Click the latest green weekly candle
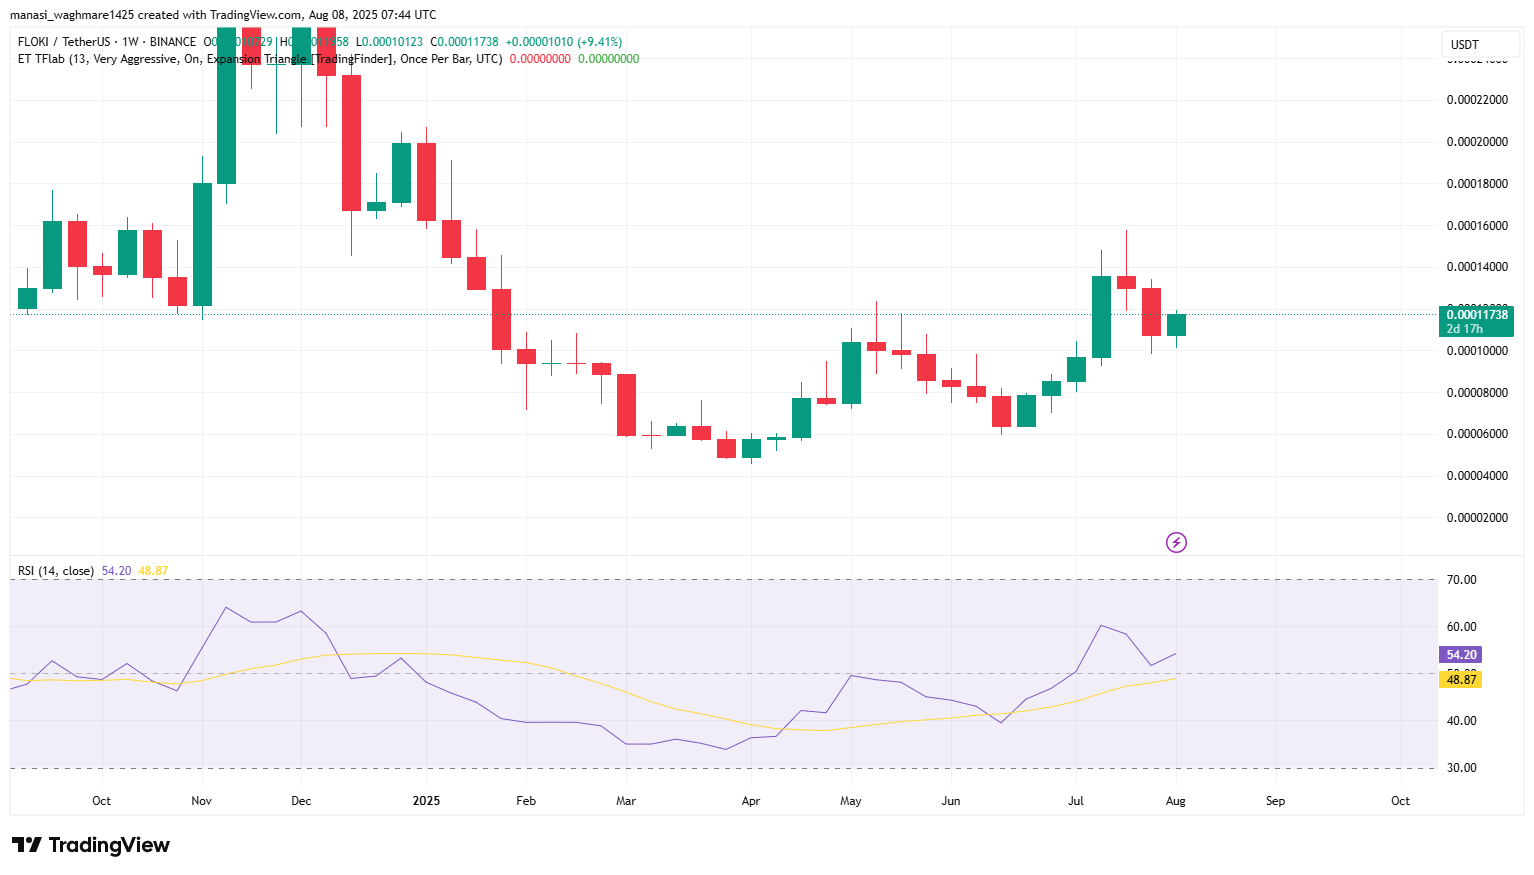Viewport: 1534px width, 875px height. [1176, 325]
